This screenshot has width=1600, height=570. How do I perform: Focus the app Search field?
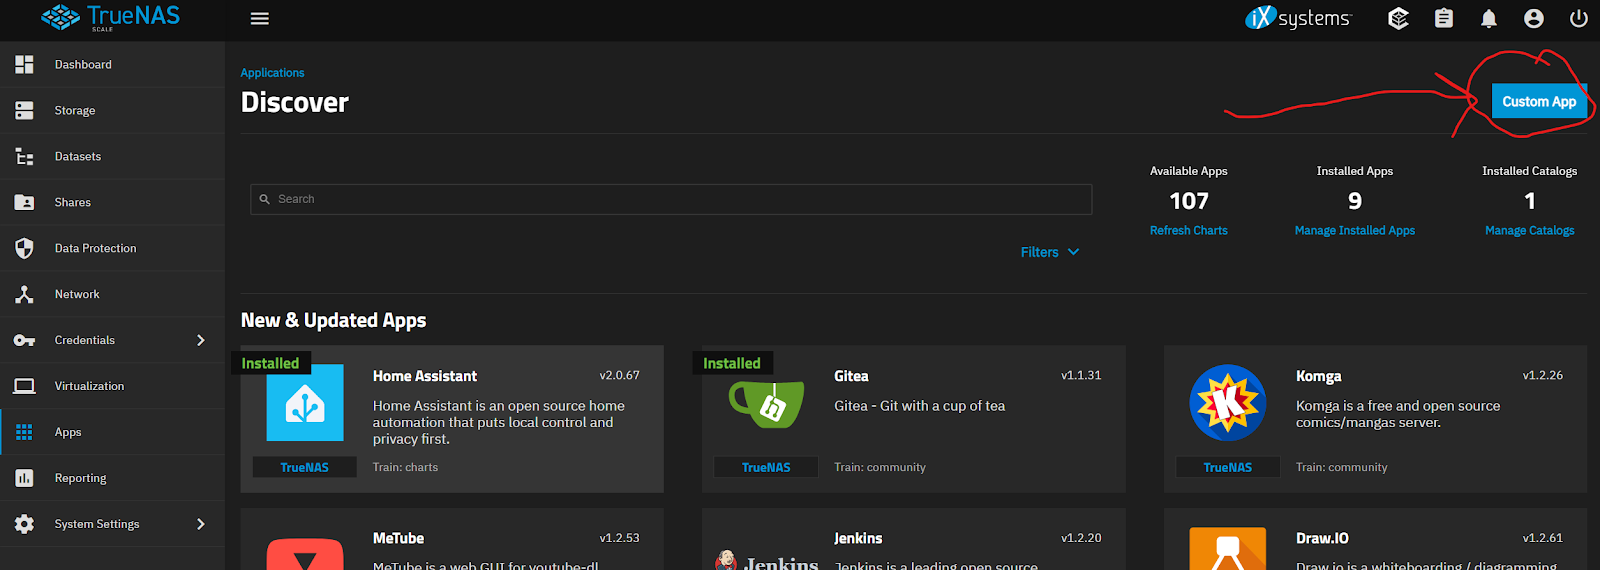(x=671, y=199)
